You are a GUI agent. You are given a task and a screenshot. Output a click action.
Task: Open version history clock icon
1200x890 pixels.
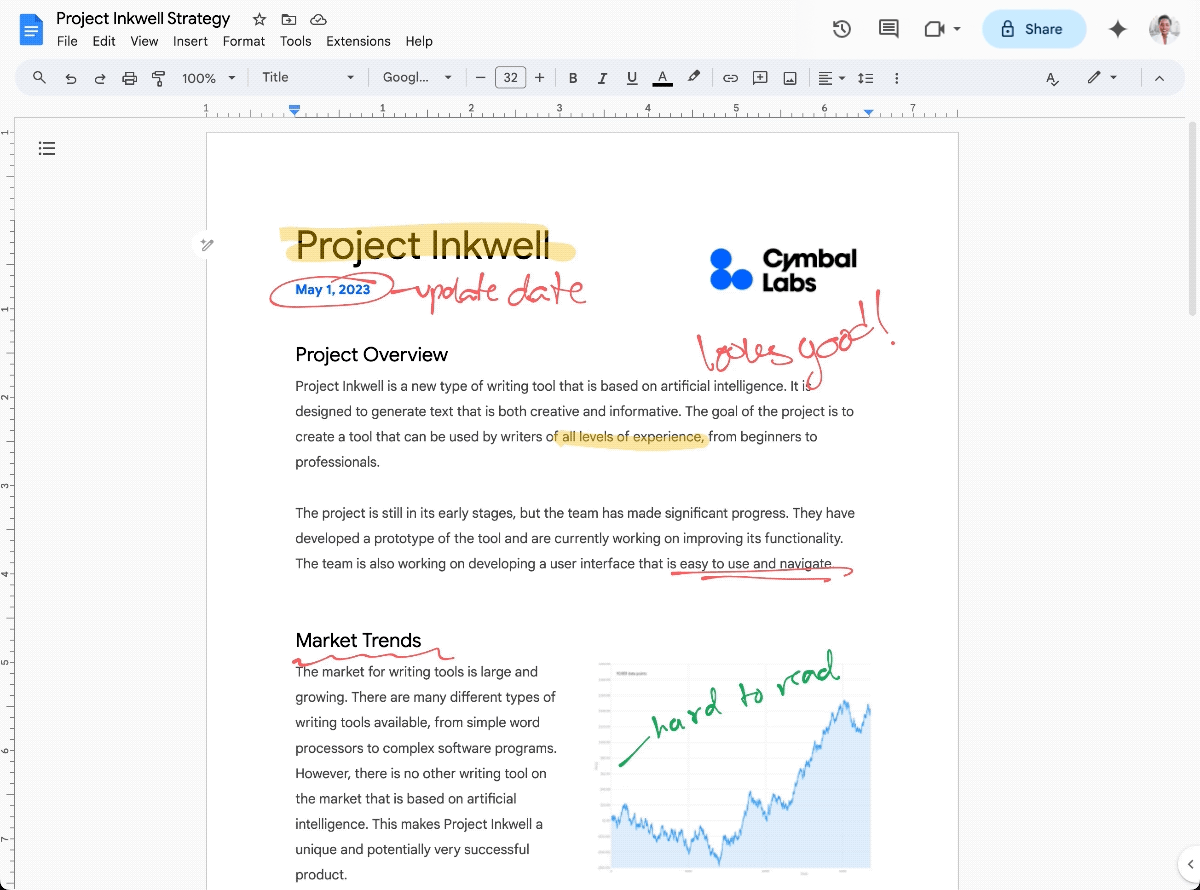coord(842,29)
